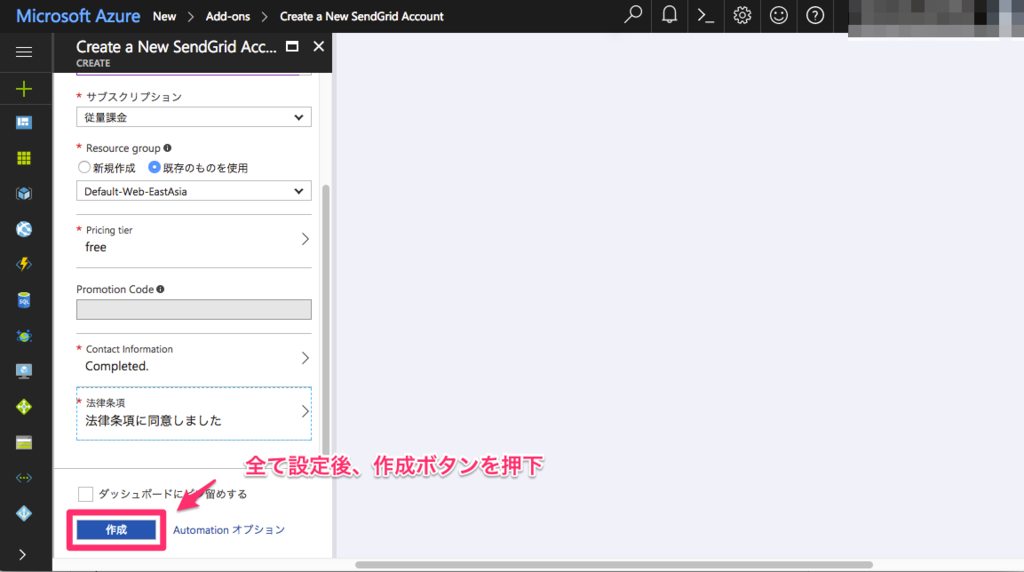Expand sidebar with More services chevron

23,555
